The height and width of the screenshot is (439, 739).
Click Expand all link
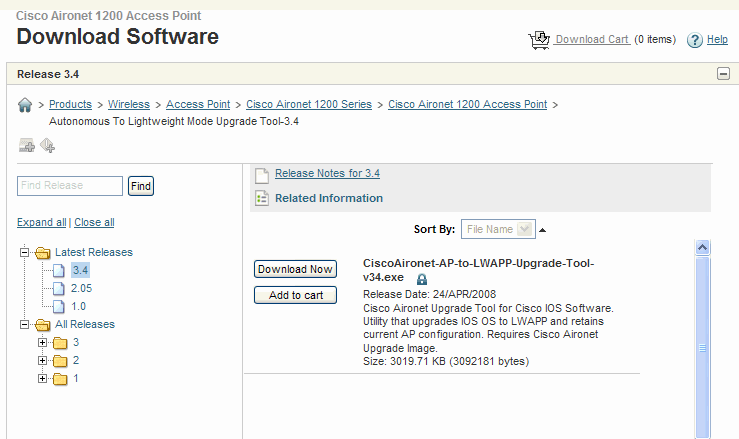(41, 222)
